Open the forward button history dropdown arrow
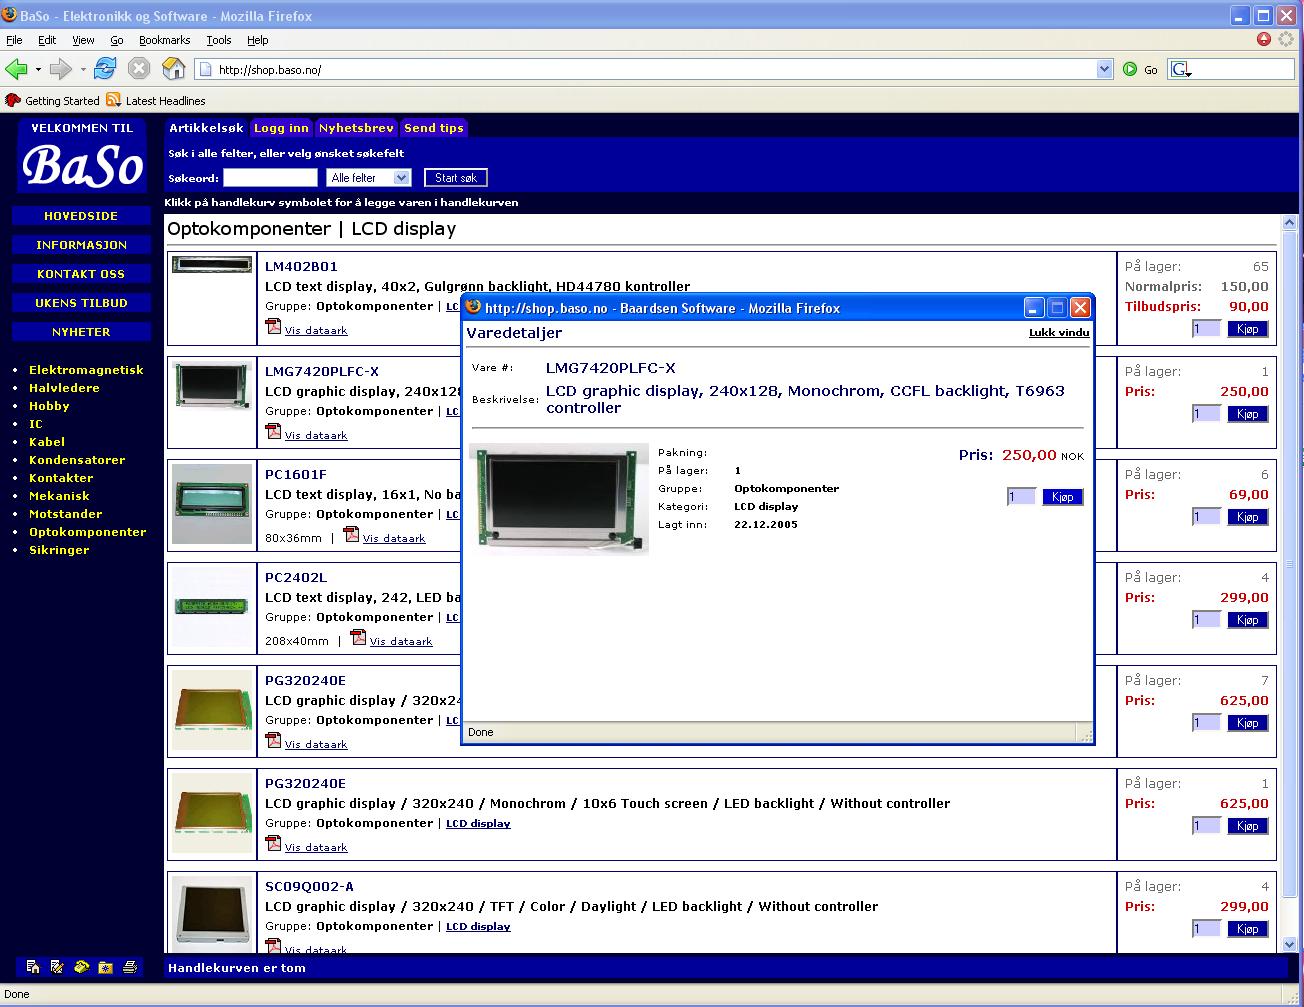 (x=83, y=69)
